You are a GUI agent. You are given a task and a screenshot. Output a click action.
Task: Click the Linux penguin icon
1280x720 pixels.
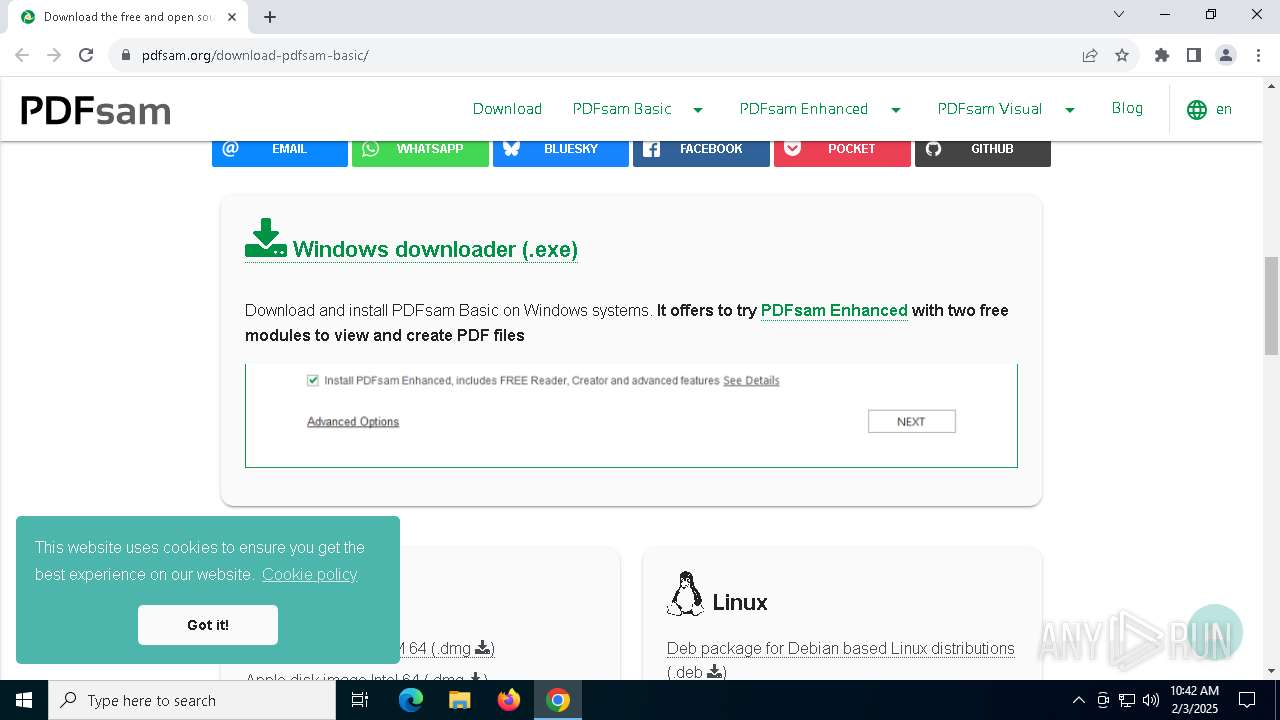[x=685, y=594]
